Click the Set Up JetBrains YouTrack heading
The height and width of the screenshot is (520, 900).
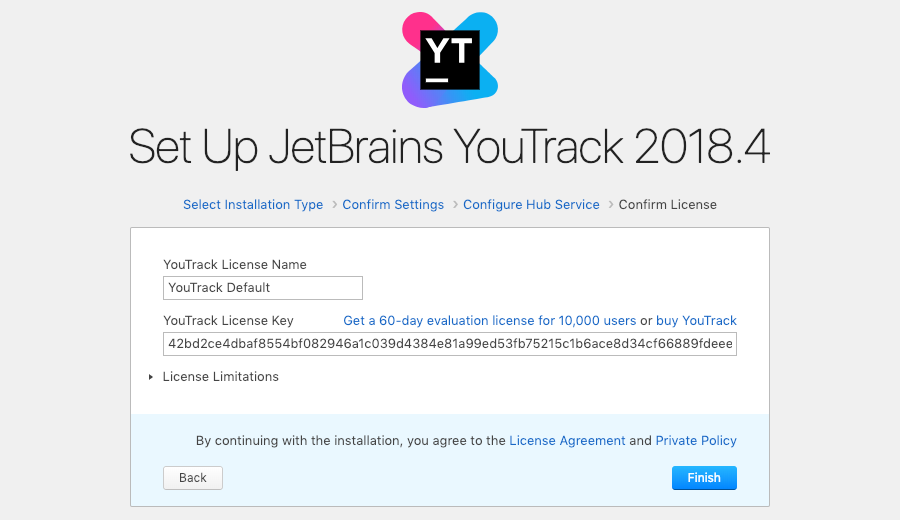pyautogui.click(x=449, y=148)
